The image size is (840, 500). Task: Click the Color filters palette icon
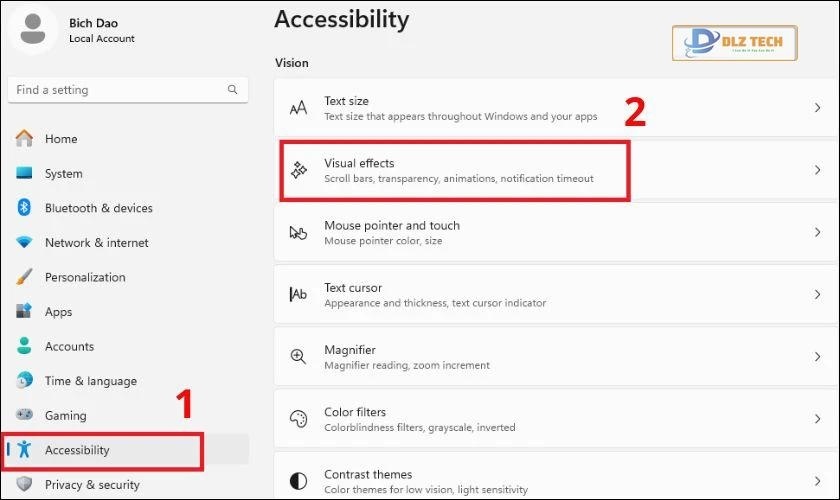298,419
